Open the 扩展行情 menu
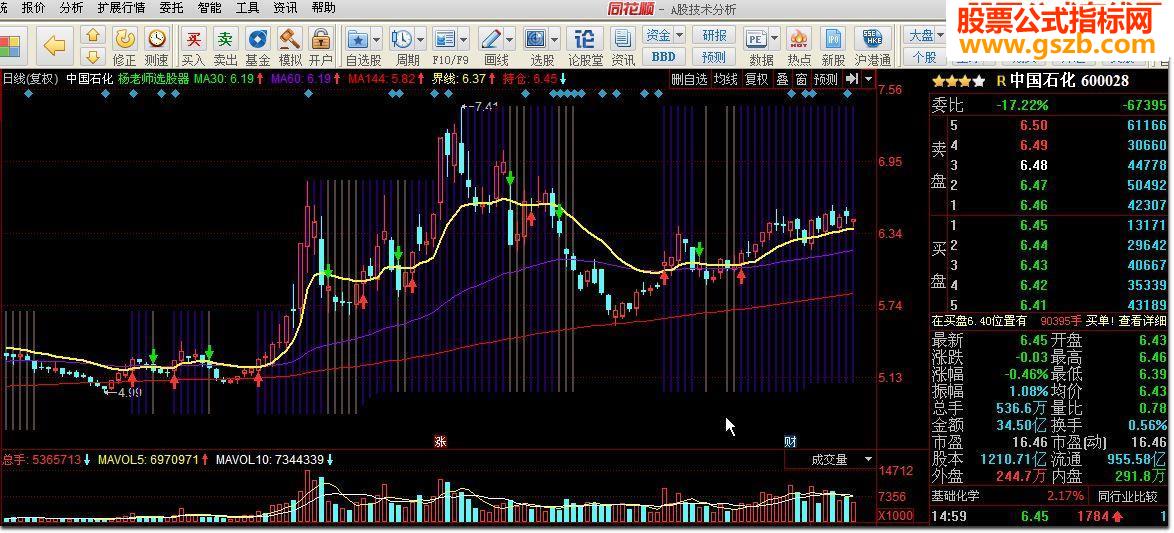The image size is (1174, 533). (121, 8)
